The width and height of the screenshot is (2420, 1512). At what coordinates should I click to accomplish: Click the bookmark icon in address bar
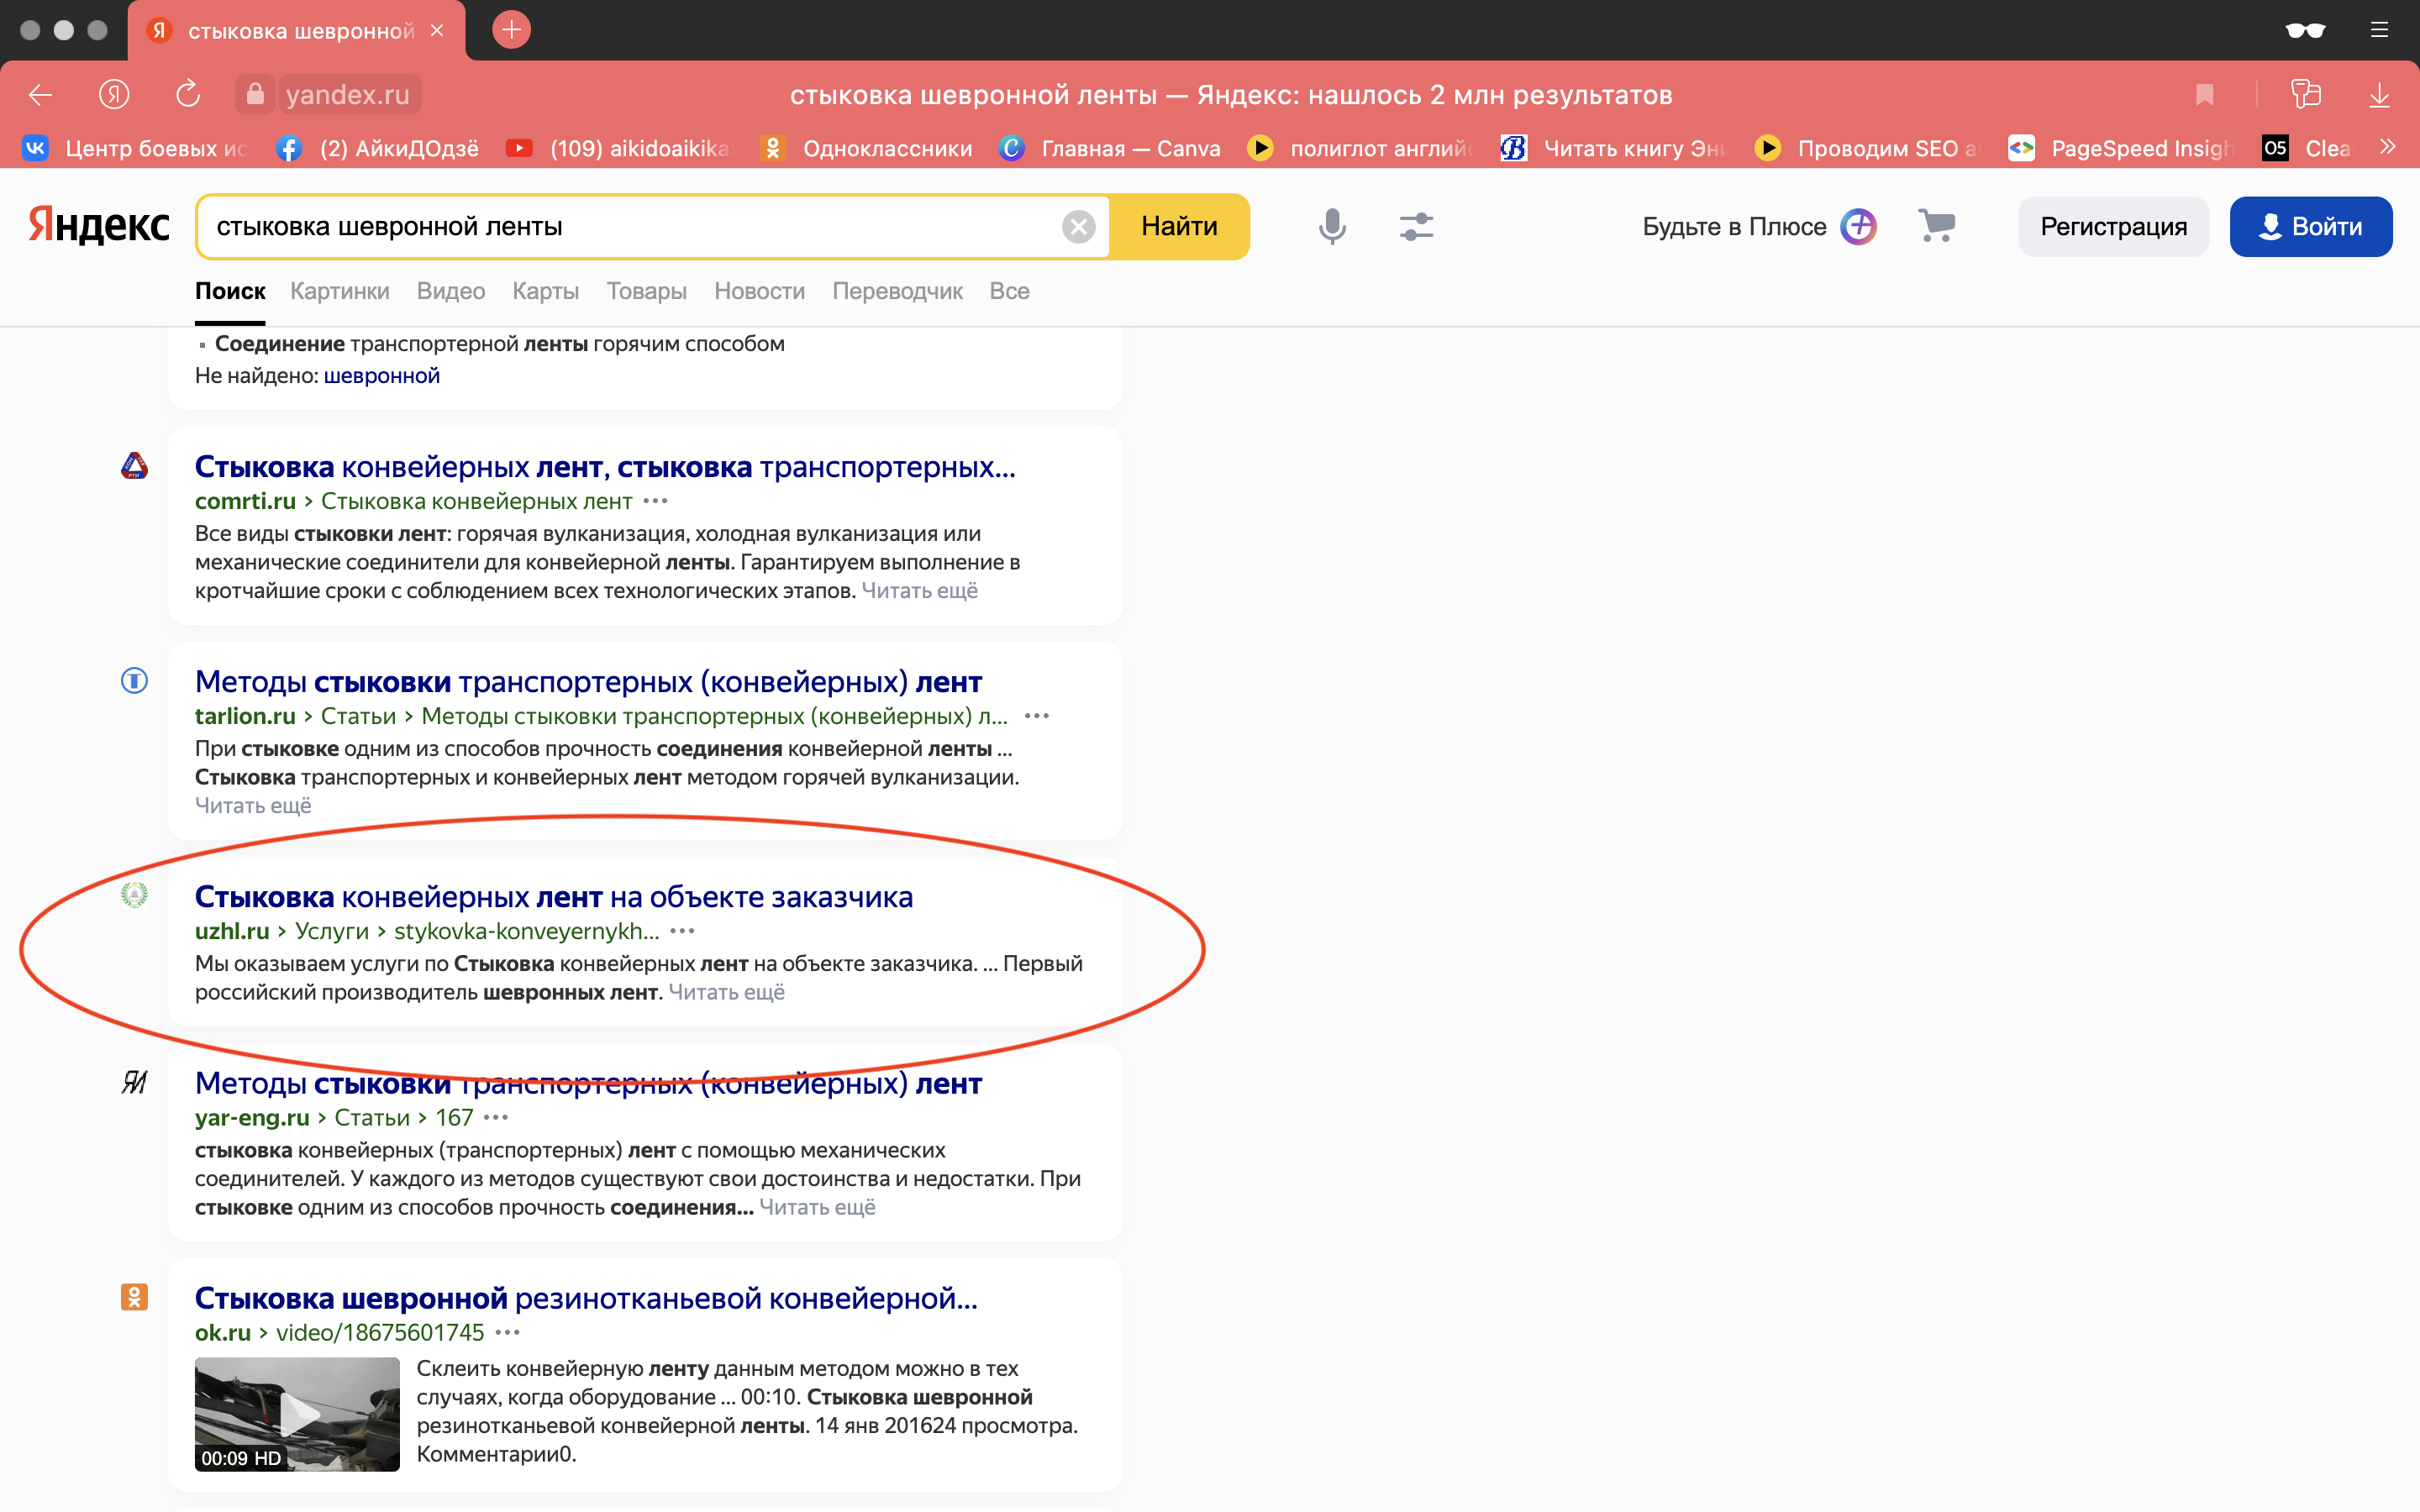(x=2204, y=95)
